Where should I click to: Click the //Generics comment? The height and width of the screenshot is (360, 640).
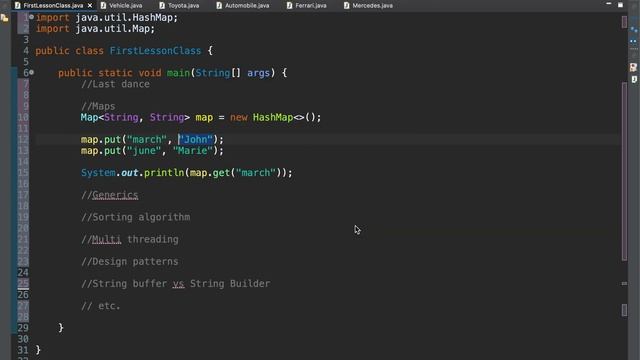[x=109, y=195]
